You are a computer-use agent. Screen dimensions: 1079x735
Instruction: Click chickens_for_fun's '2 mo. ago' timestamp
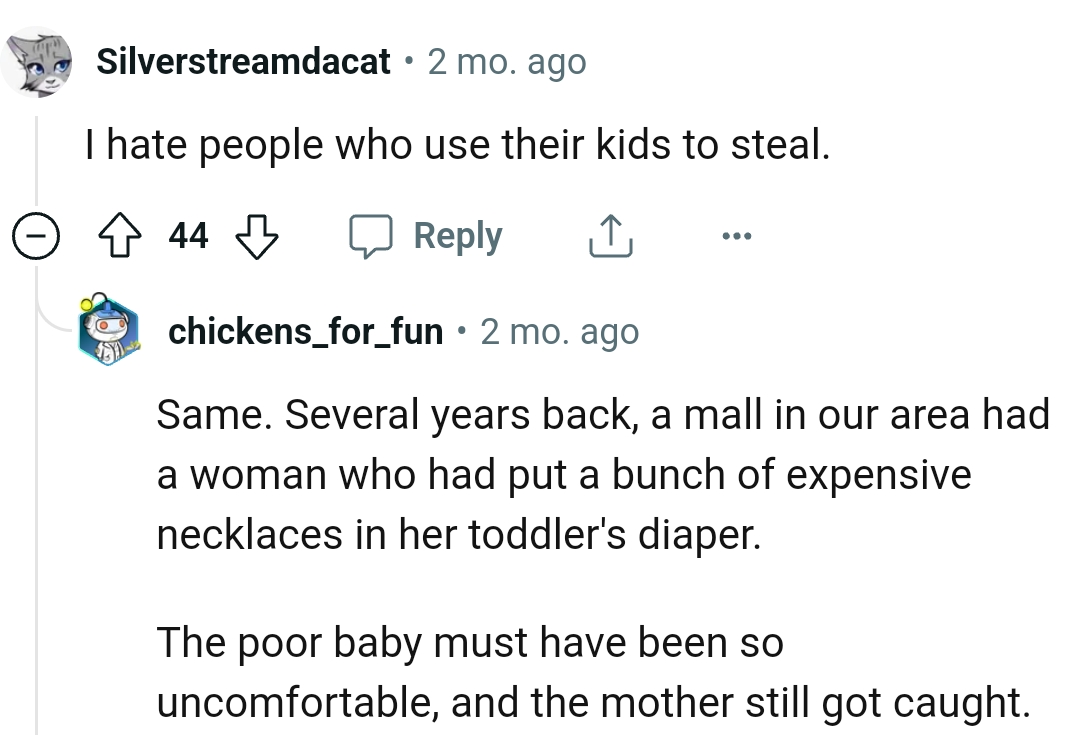pos(560,331)
